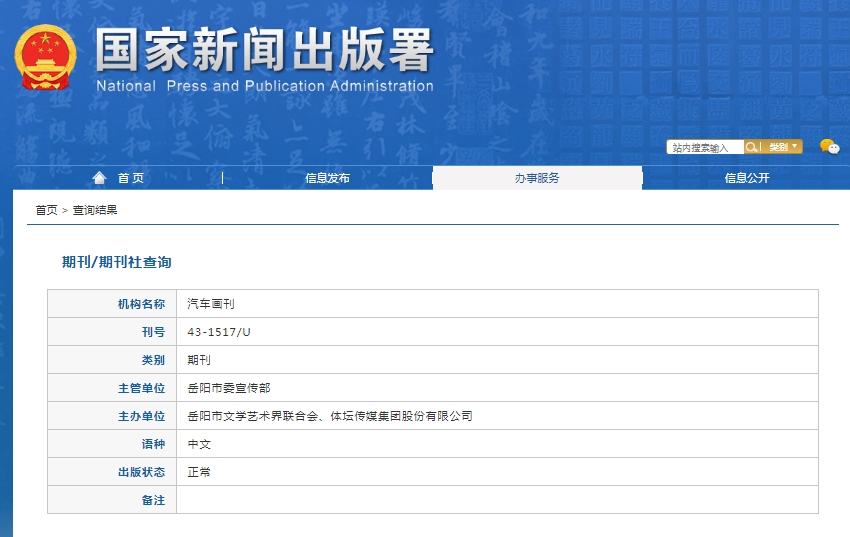Click the 主管单位 row label
Image resolution: width=850 pixels, height=537 pixels.
[x=141, y=388]
